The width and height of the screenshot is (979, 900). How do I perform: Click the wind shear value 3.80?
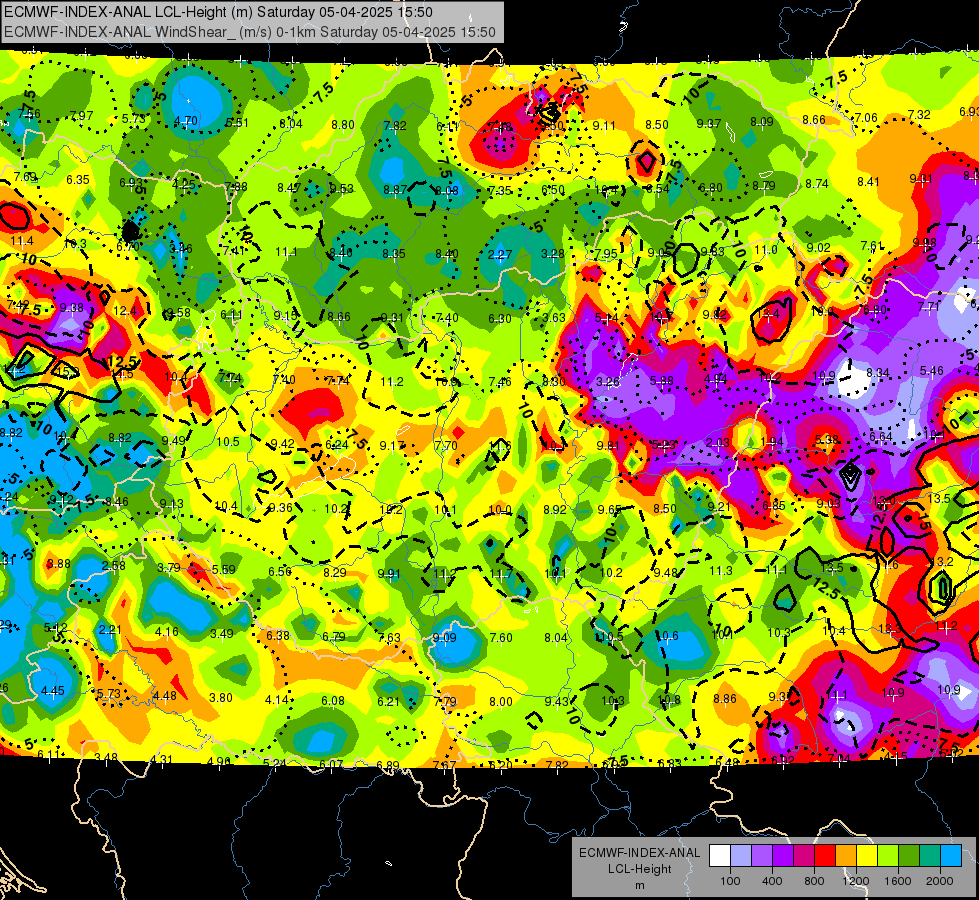(221, 698)
